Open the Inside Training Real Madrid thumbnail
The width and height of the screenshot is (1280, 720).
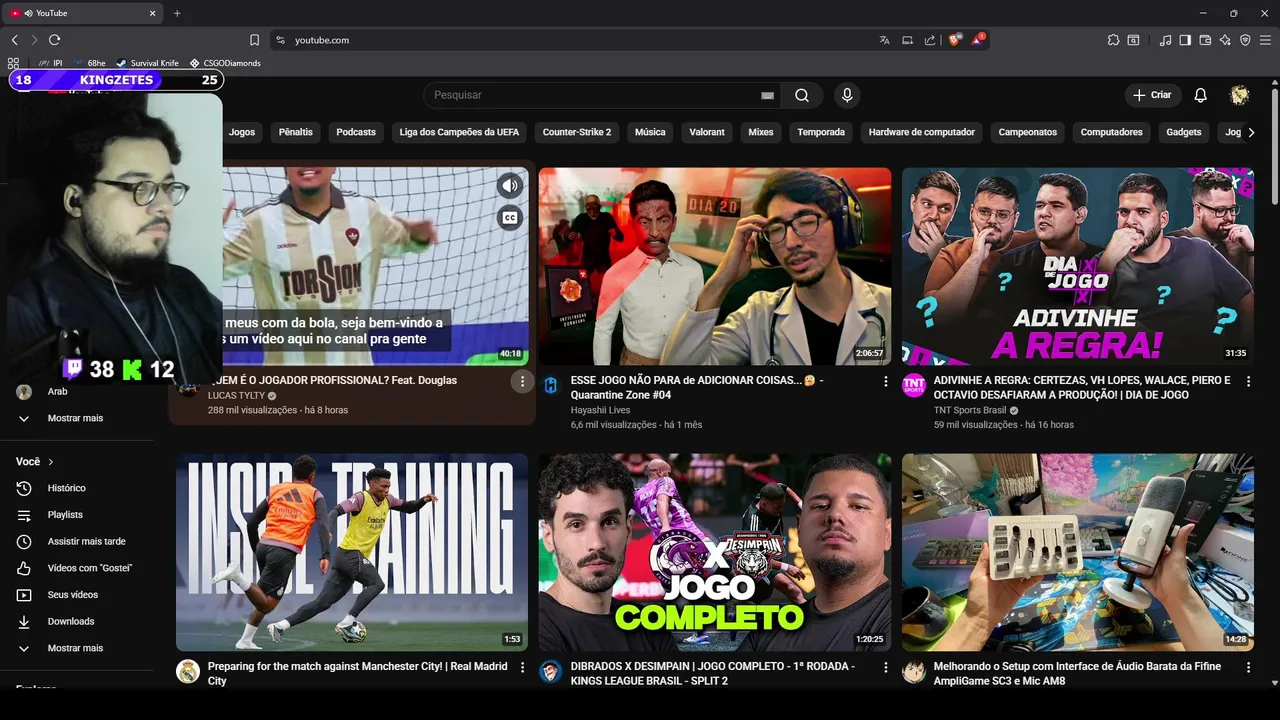click(352, 552)
